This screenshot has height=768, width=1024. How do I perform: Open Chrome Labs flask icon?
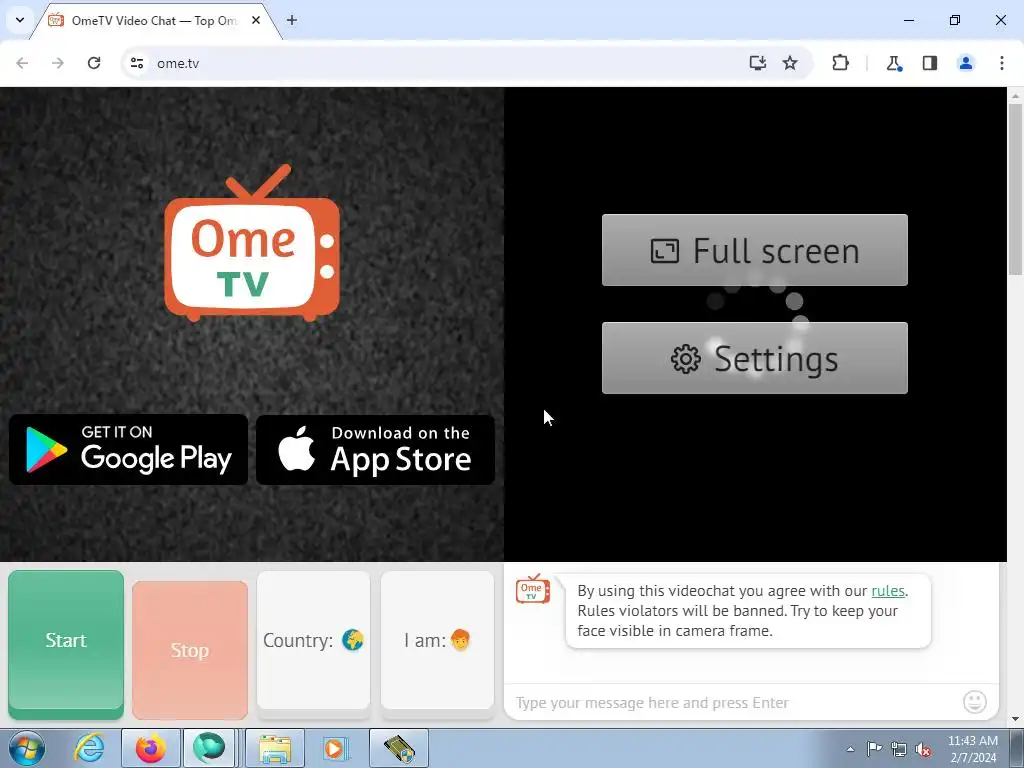[894, 63]
